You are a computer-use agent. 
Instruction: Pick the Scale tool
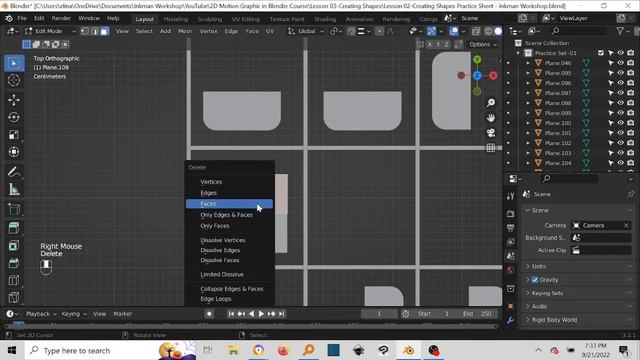pos(14,135)
